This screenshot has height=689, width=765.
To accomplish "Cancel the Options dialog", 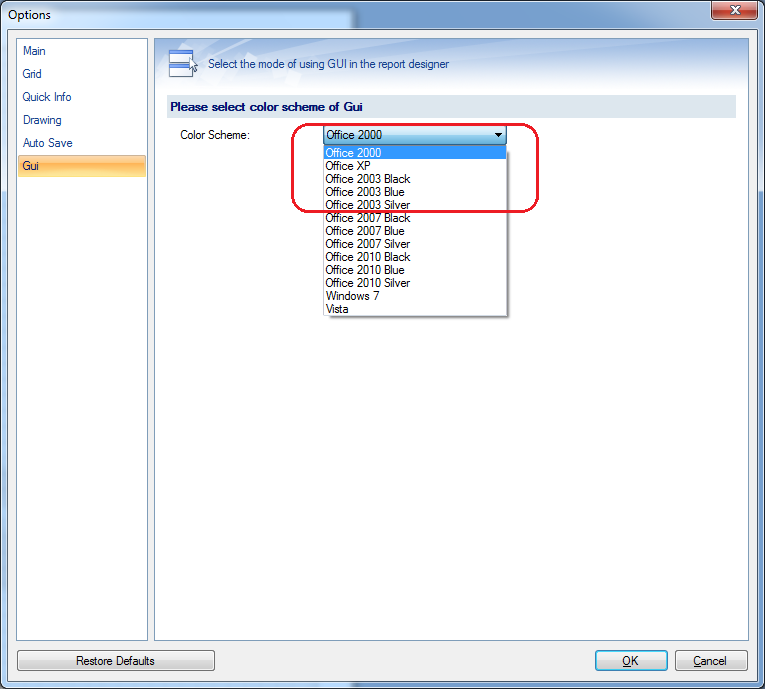I will click(x=711, y=661).
